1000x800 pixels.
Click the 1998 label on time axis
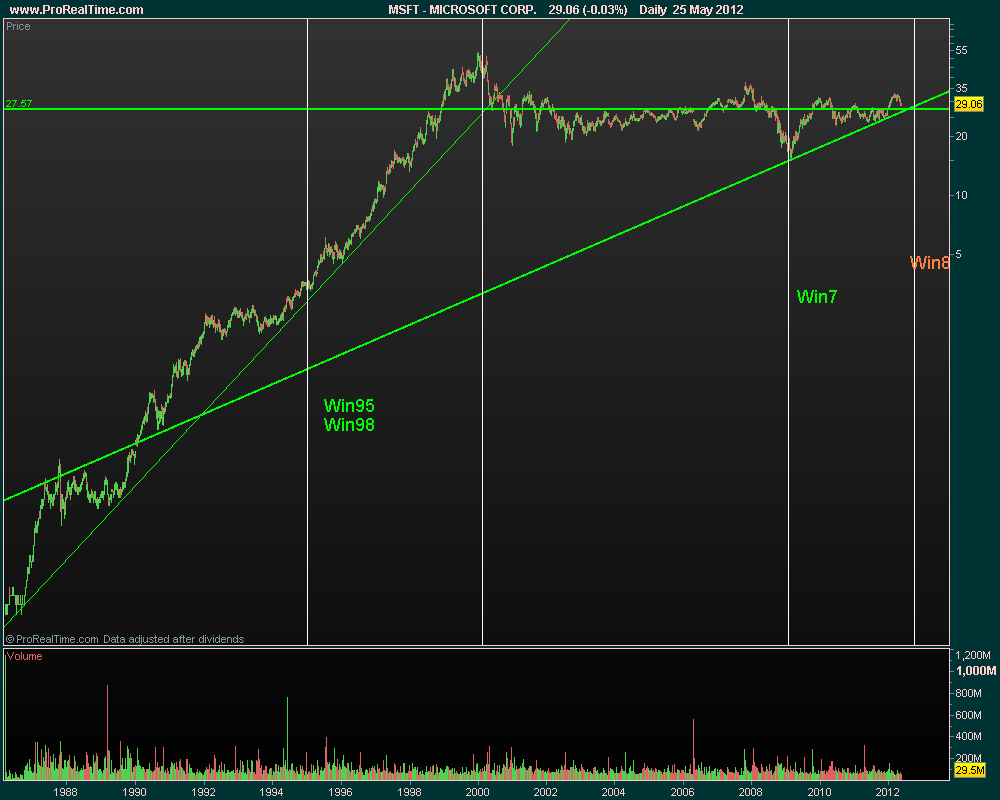tap(409, 792)
